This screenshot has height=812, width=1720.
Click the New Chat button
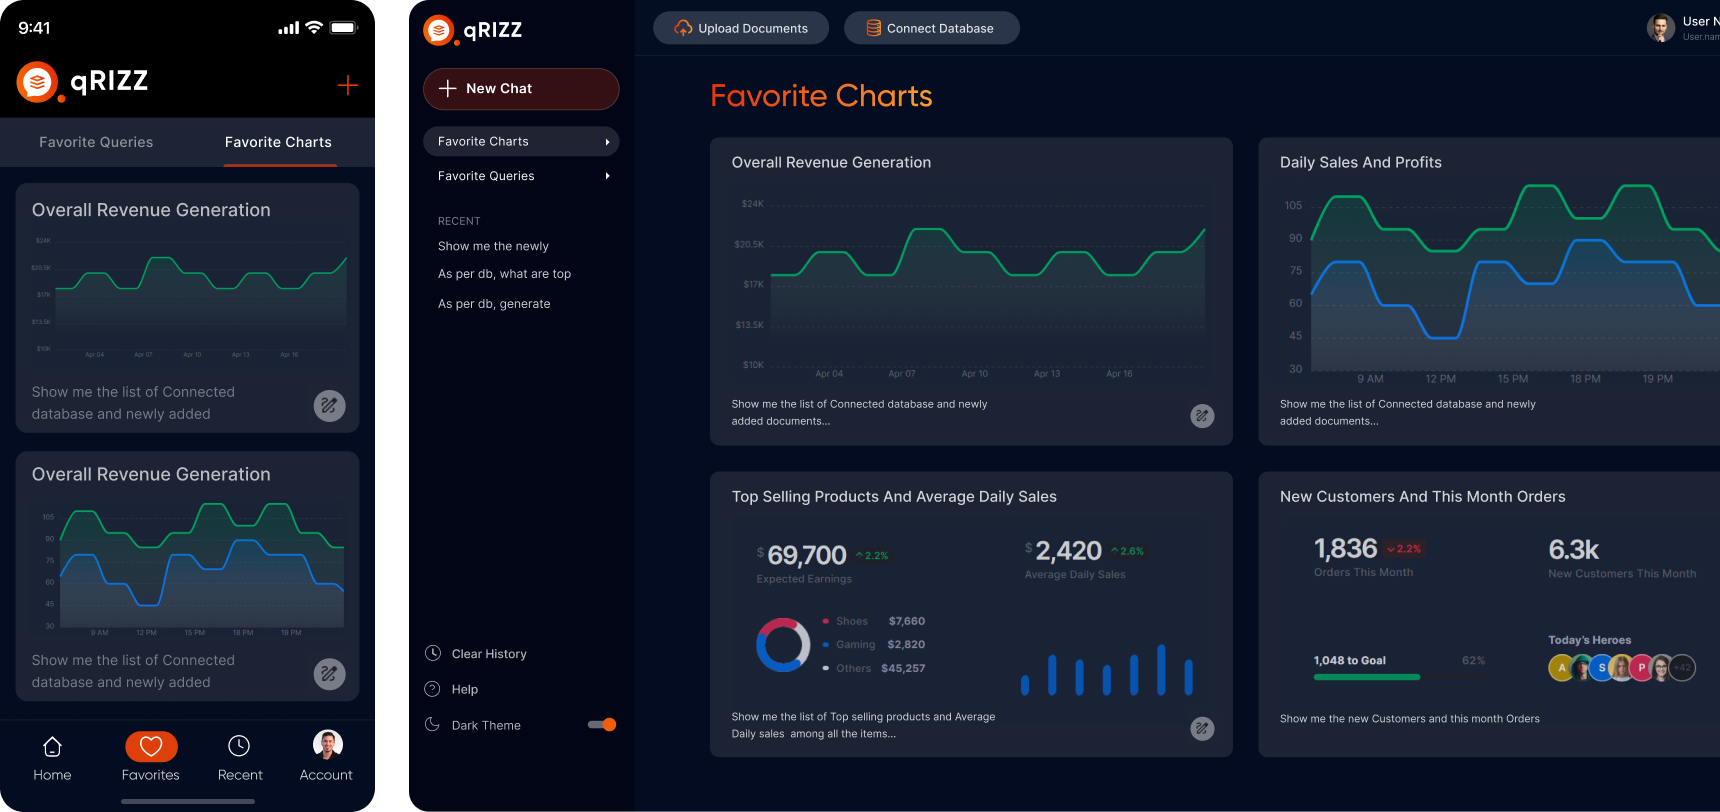pos(521,89)
